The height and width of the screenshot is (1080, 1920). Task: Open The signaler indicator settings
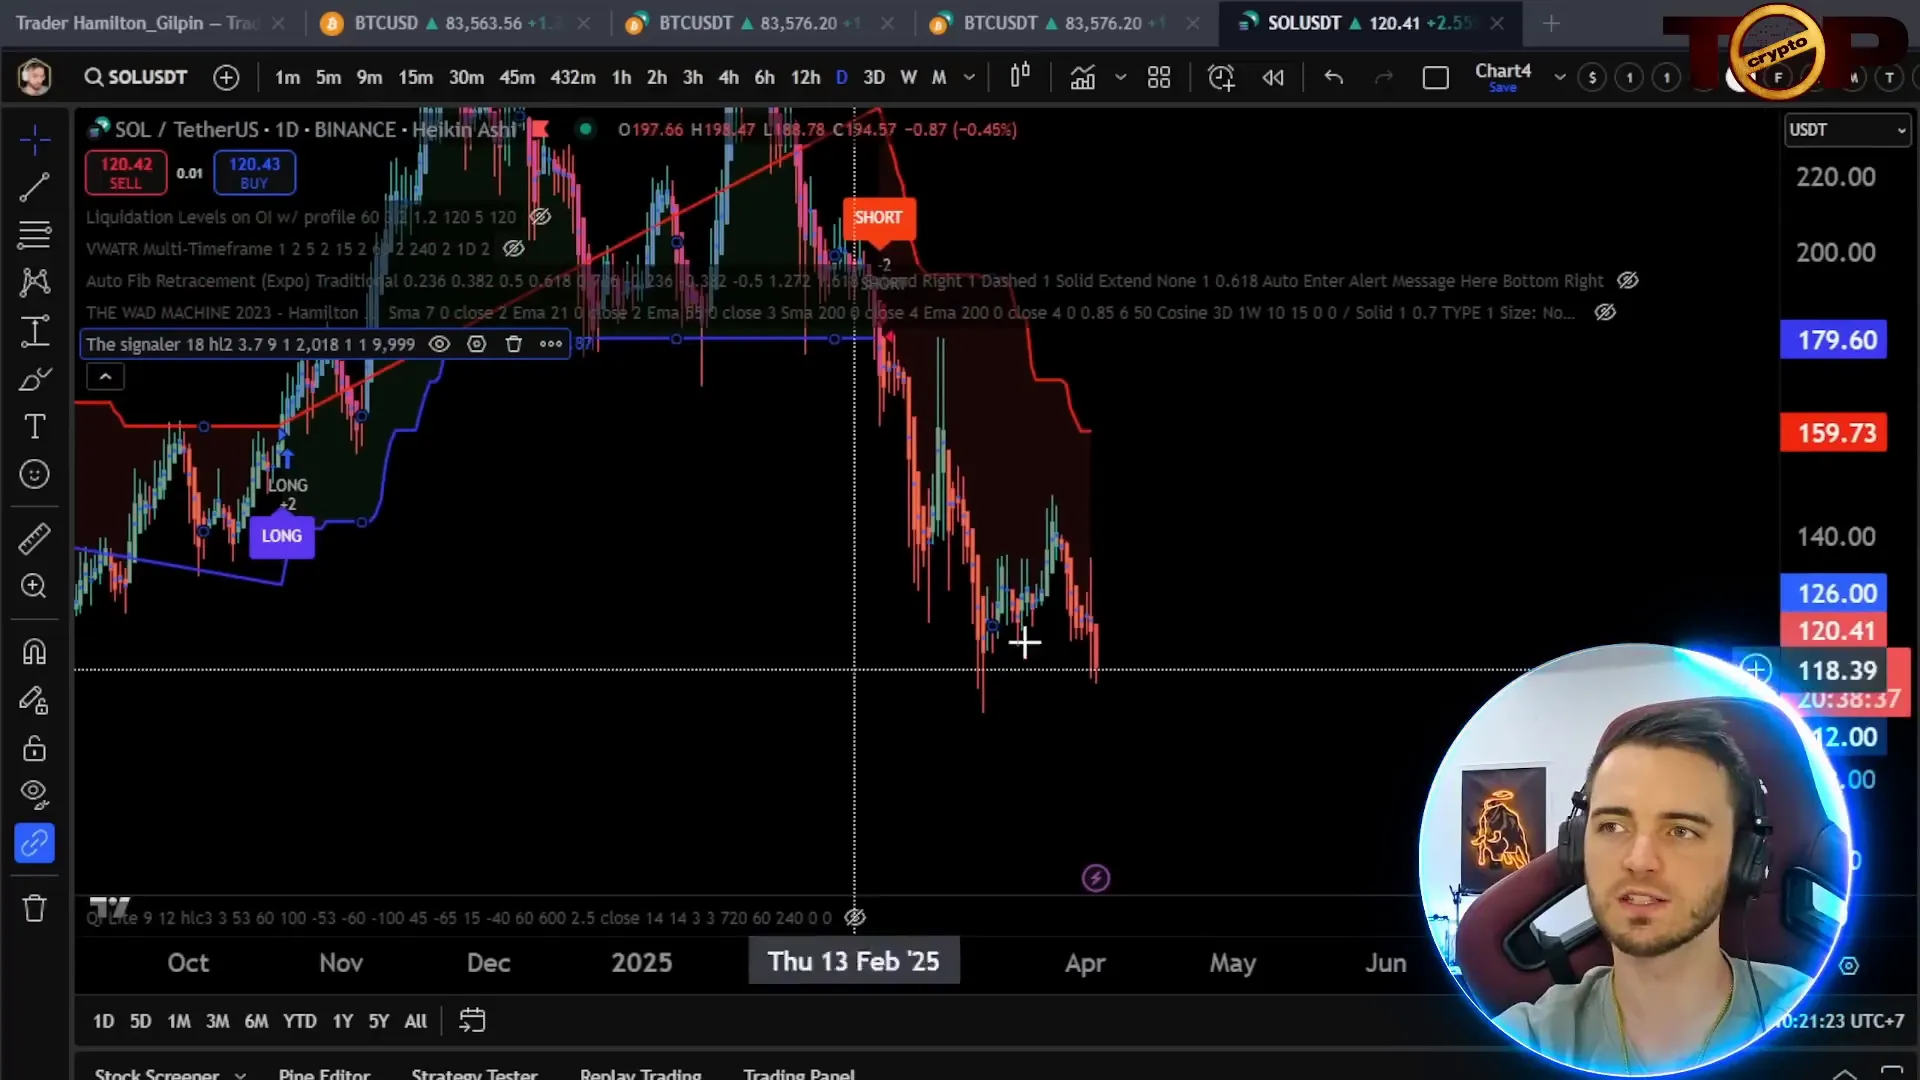coord(476,344)
